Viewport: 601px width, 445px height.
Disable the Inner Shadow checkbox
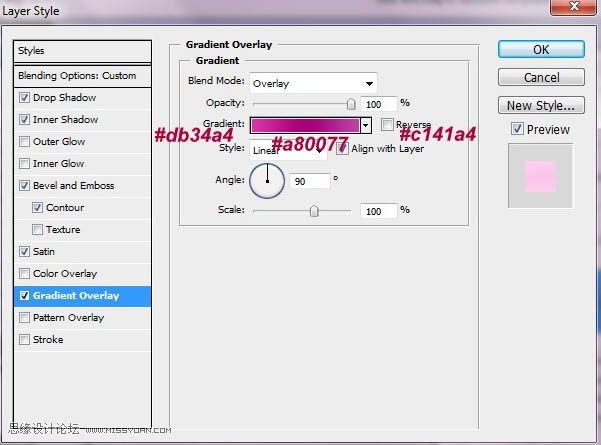[24, 120]
